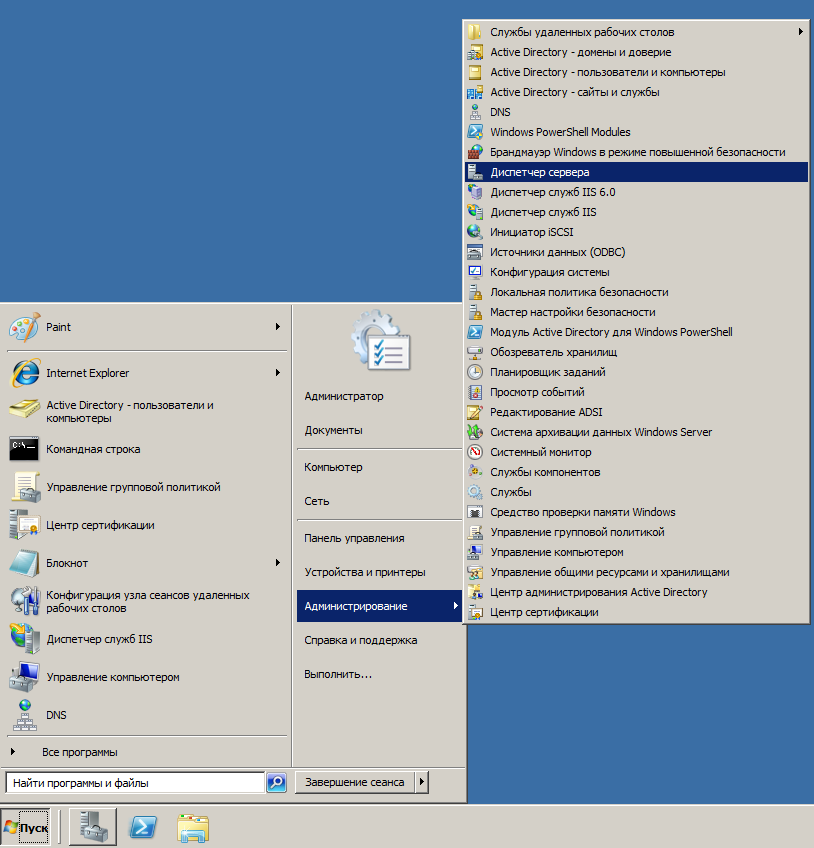Click Брандмауэр Windows firewall icon

click(475, 152)
